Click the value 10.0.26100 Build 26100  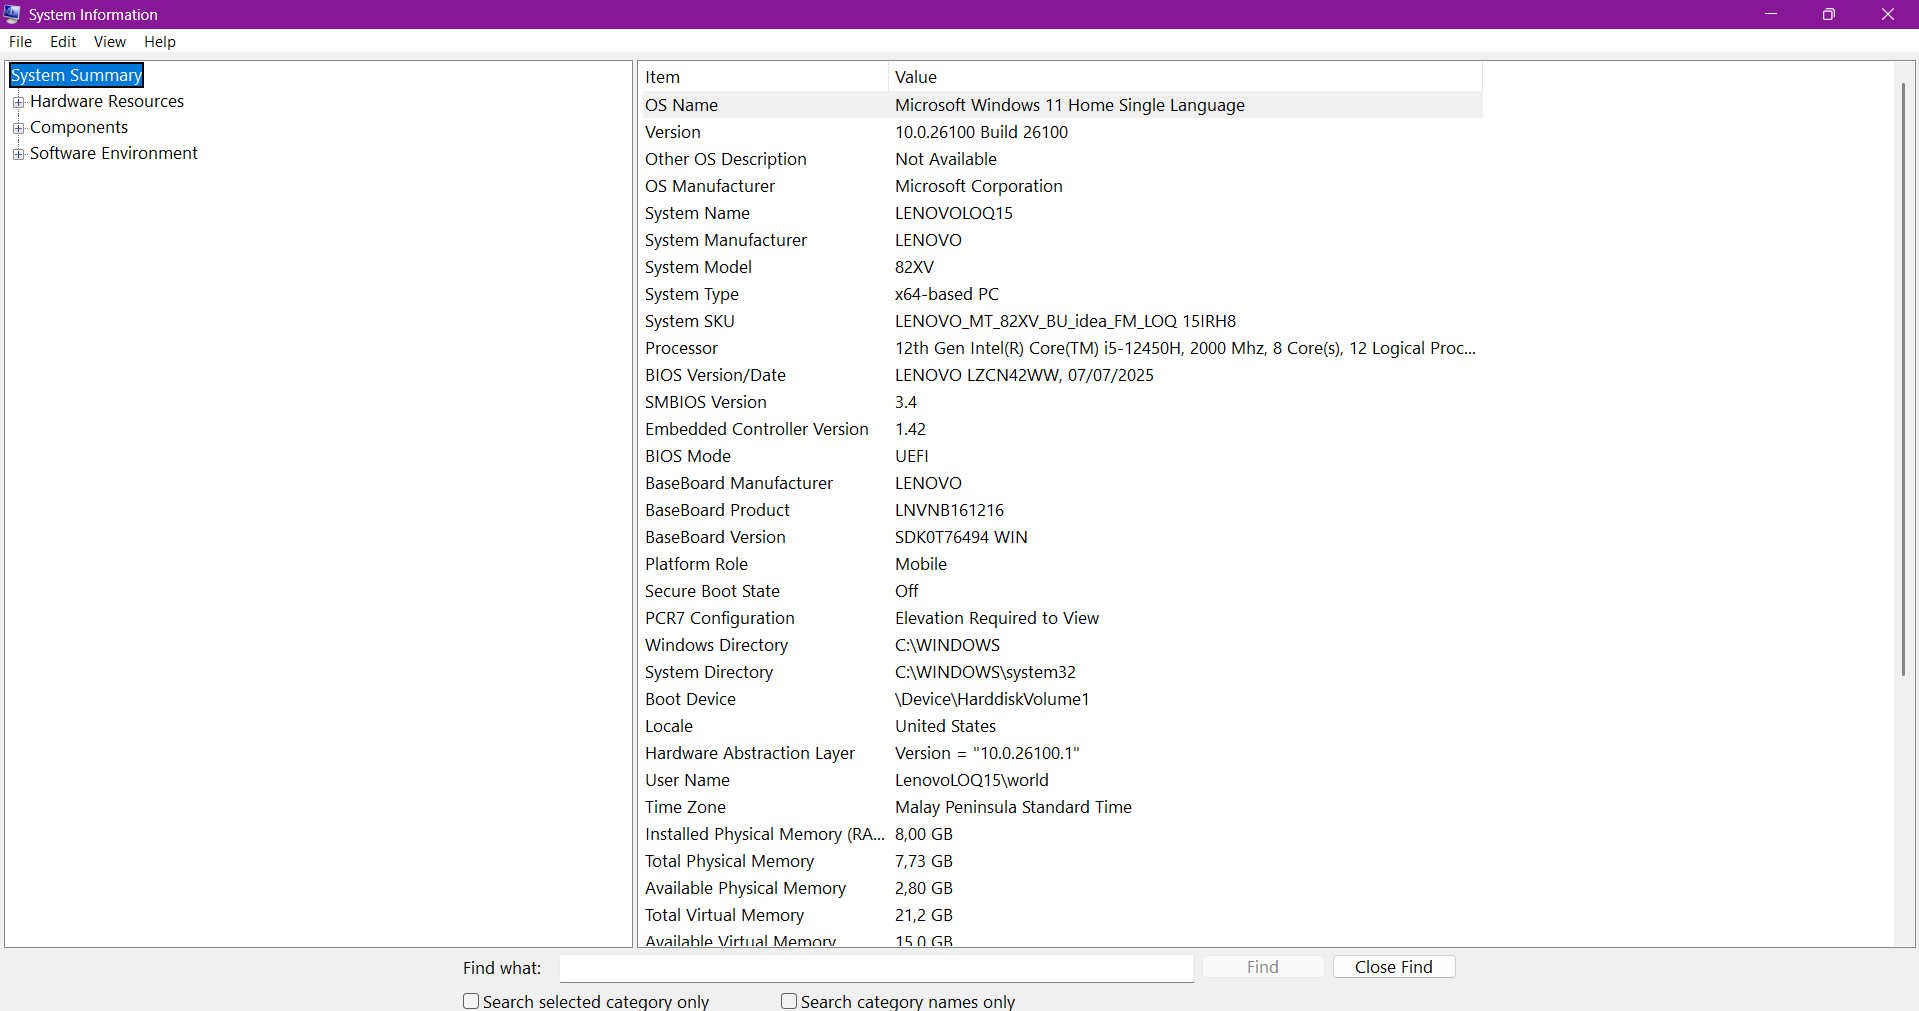tap(981, 132)
